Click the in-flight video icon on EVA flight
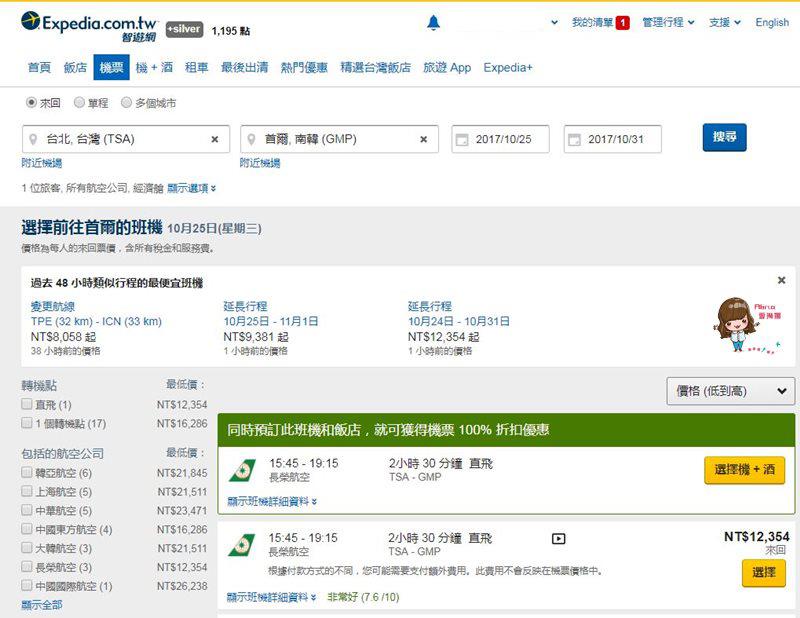 pyautogui.click(x=559, y=539)
